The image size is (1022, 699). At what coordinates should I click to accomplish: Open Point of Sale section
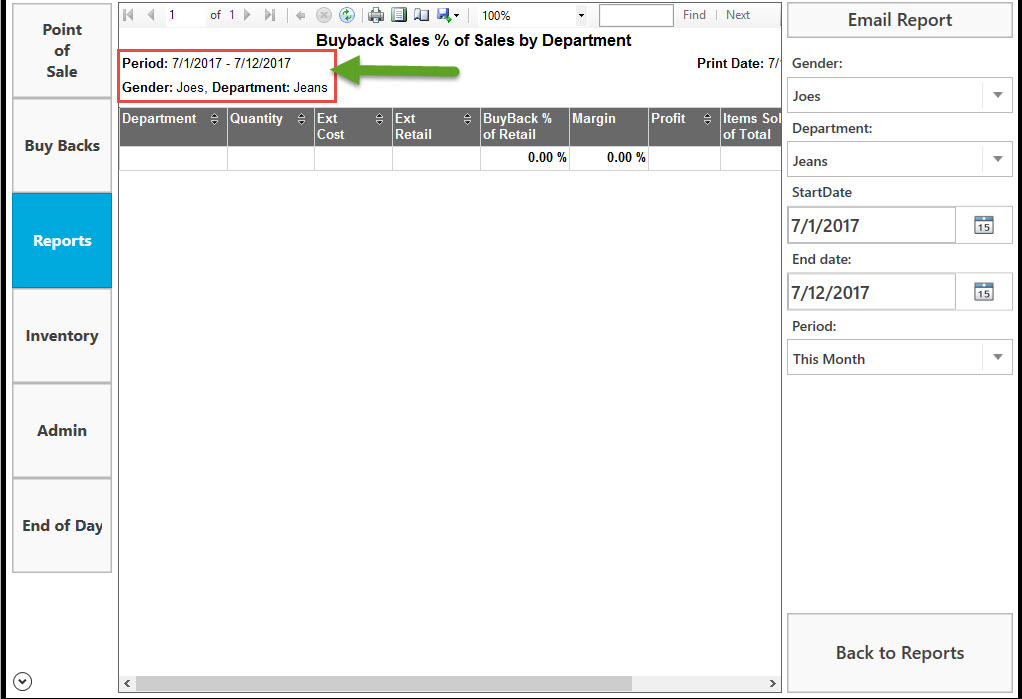point(62,50)
